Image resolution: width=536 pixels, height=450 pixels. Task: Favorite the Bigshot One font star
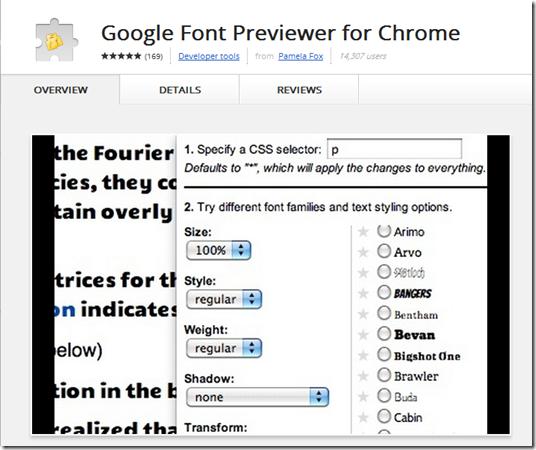click(x=363, y=356)
